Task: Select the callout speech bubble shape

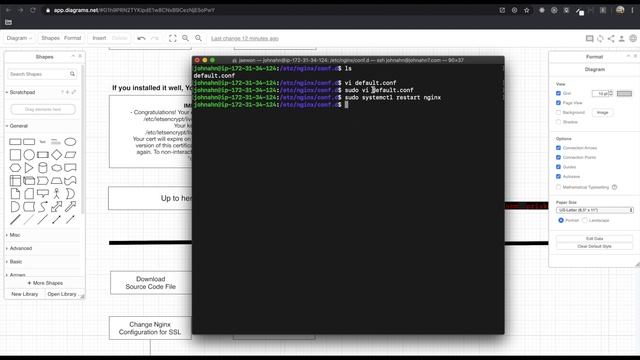Action: tap(42, 193)
